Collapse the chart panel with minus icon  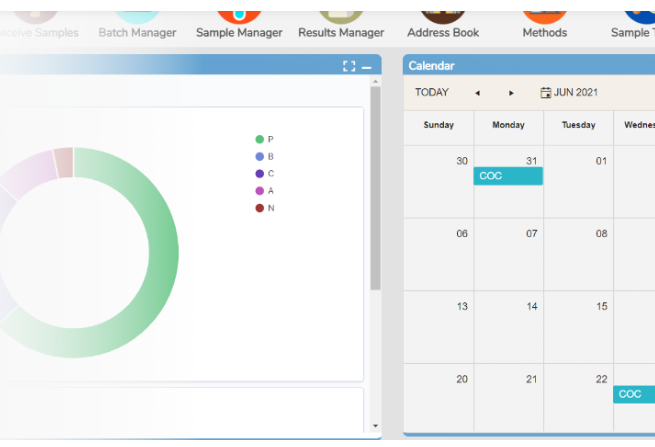click(x=366, y=67)
